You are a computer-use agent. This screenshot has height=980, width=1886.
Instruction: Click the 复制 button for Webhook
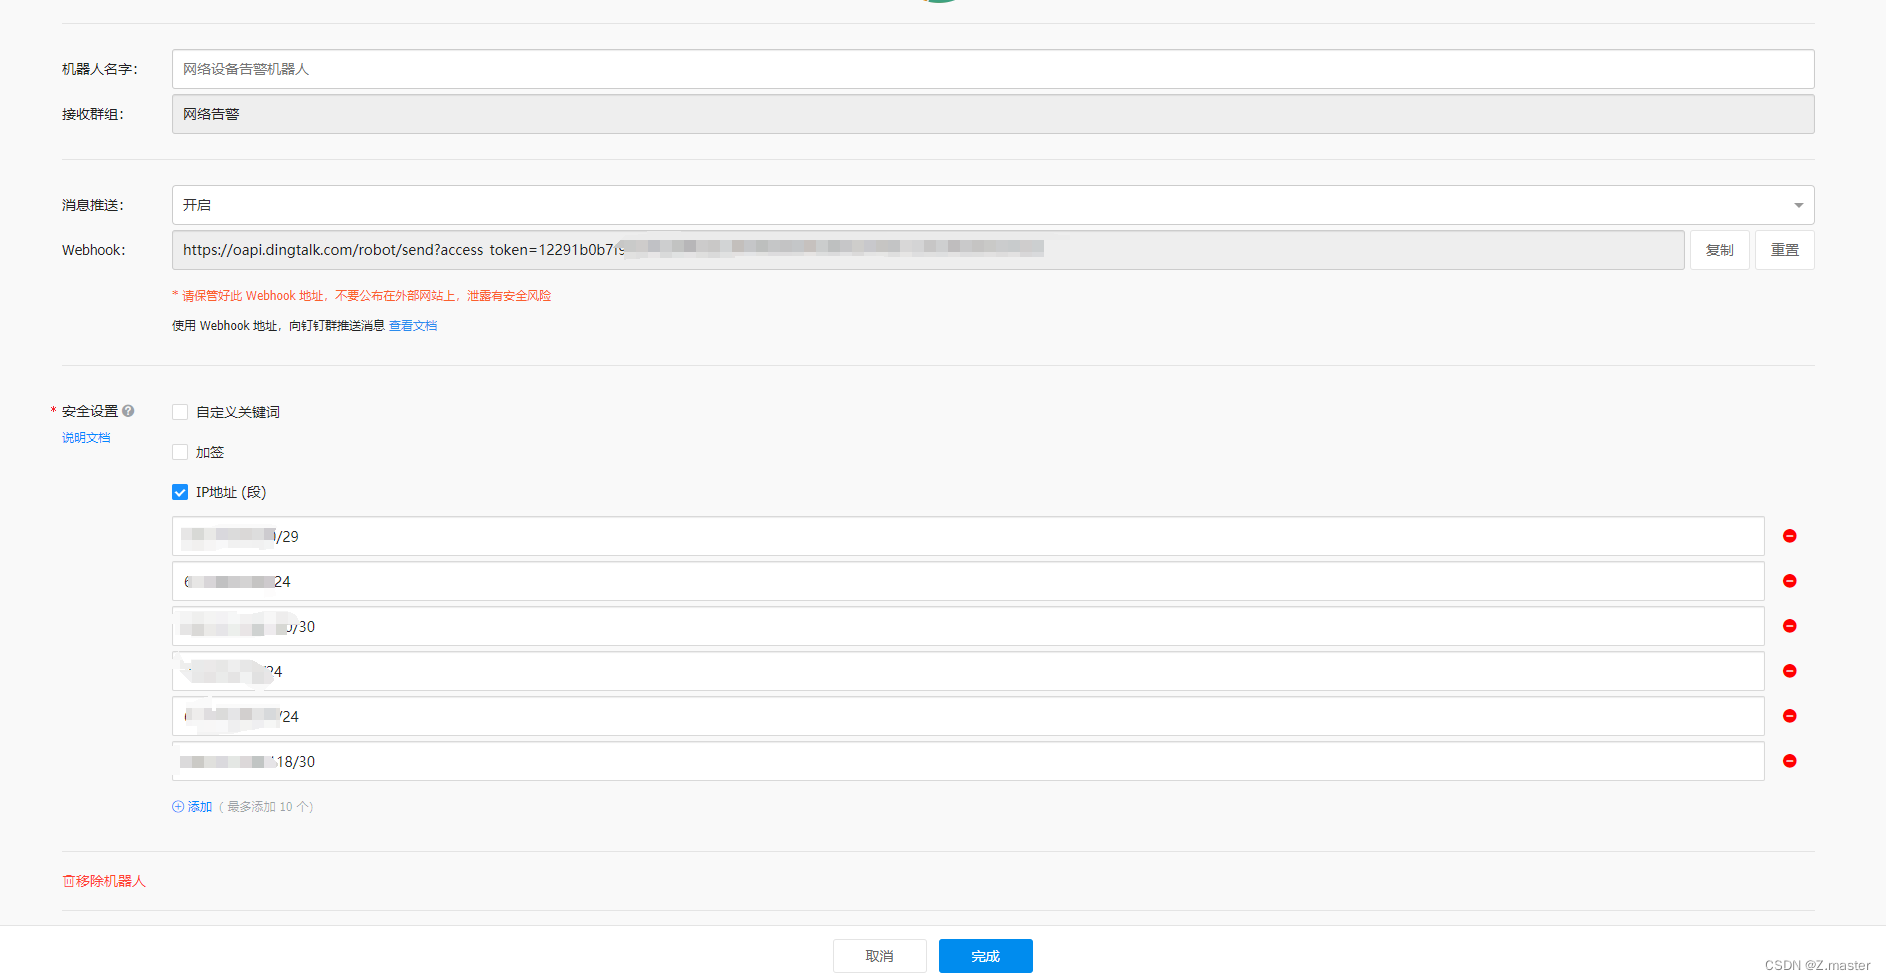[1720, 250]
